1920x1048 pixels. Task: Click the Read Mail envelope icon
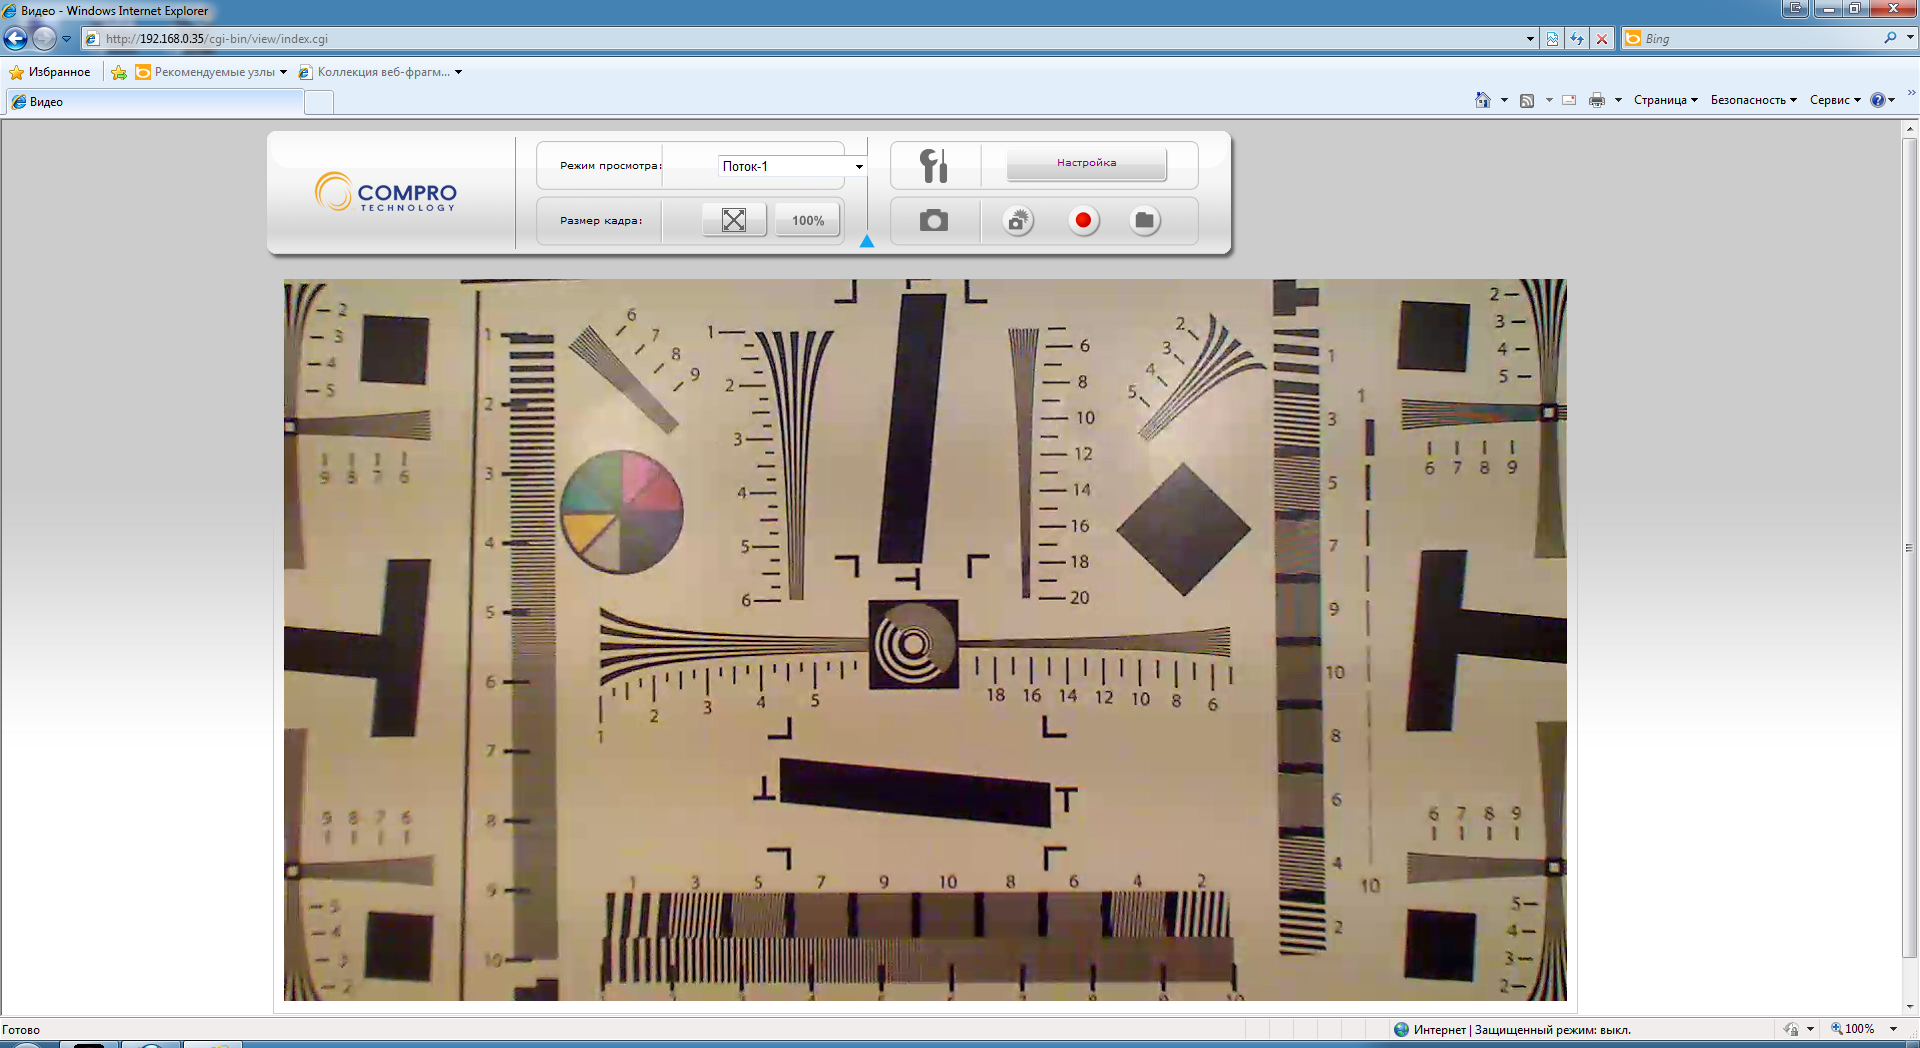tap(1569, 100)
